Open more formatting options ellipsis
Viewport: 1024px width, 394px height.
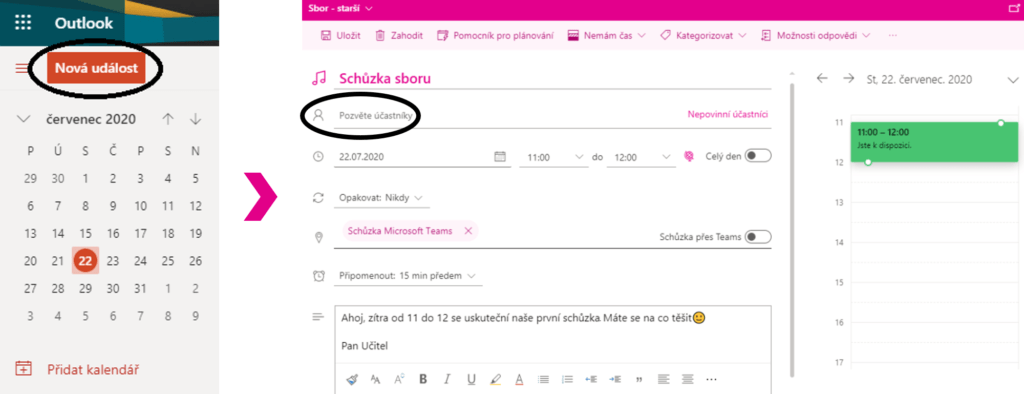coord(711,379)
